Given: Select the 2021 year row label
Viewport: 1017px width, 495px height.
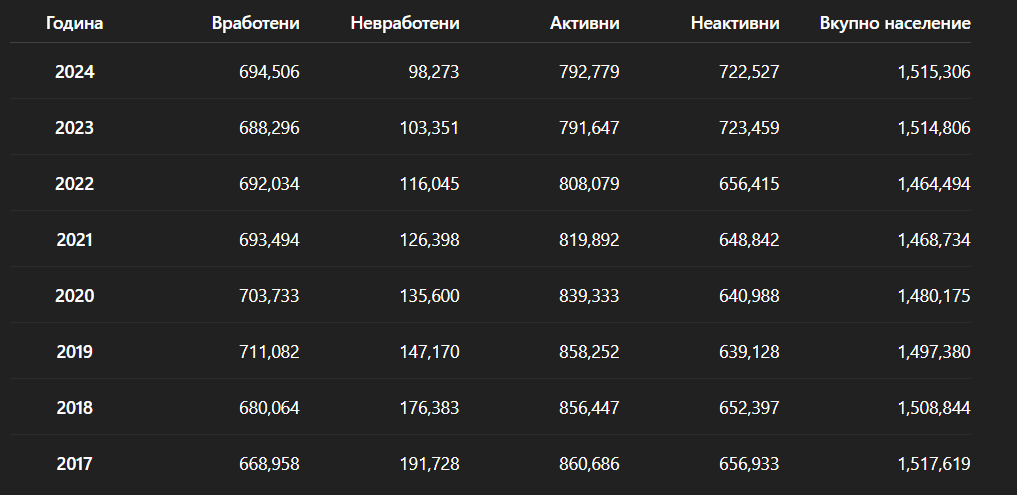Looking at the screenshot, I should [x=75, y=240].
